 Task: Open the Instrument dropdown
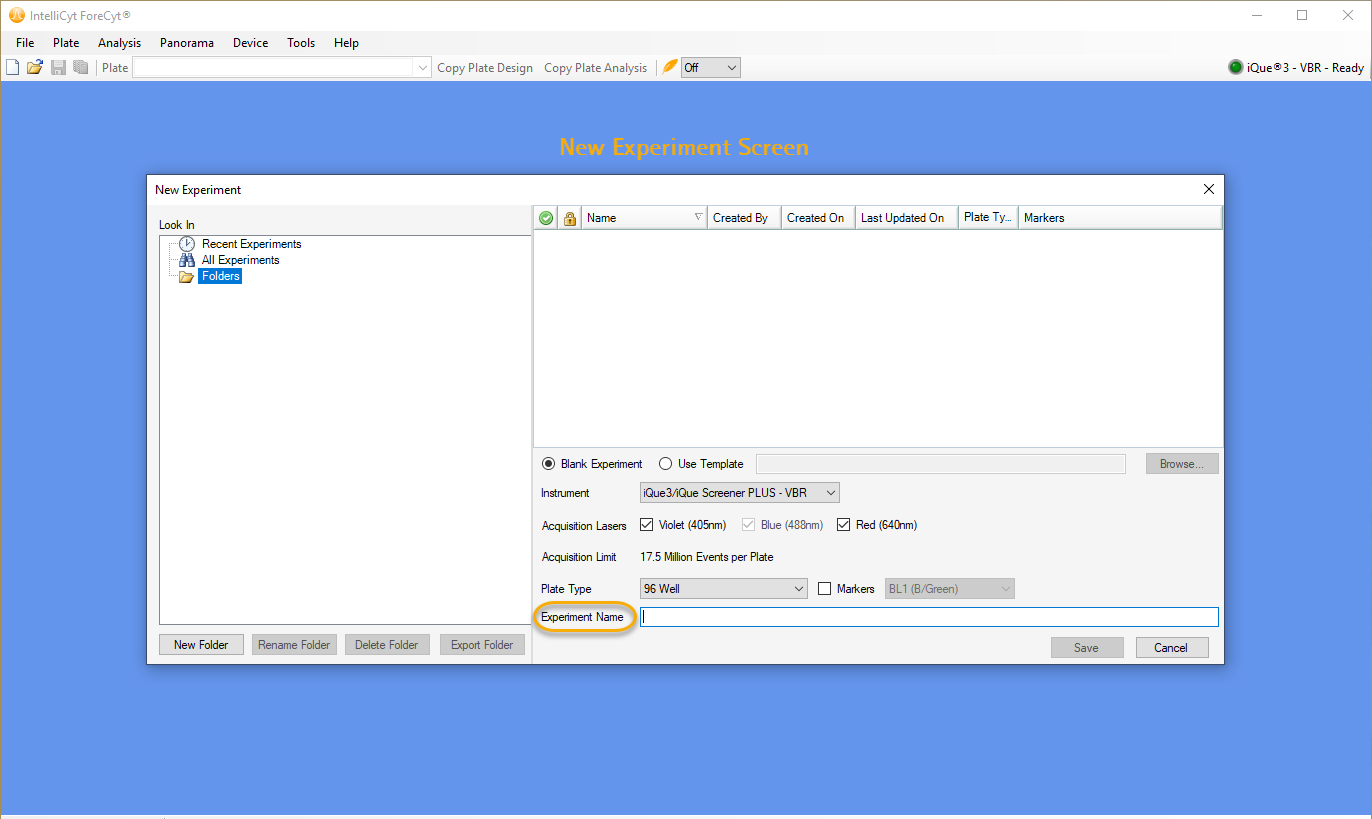click(739, 493)
